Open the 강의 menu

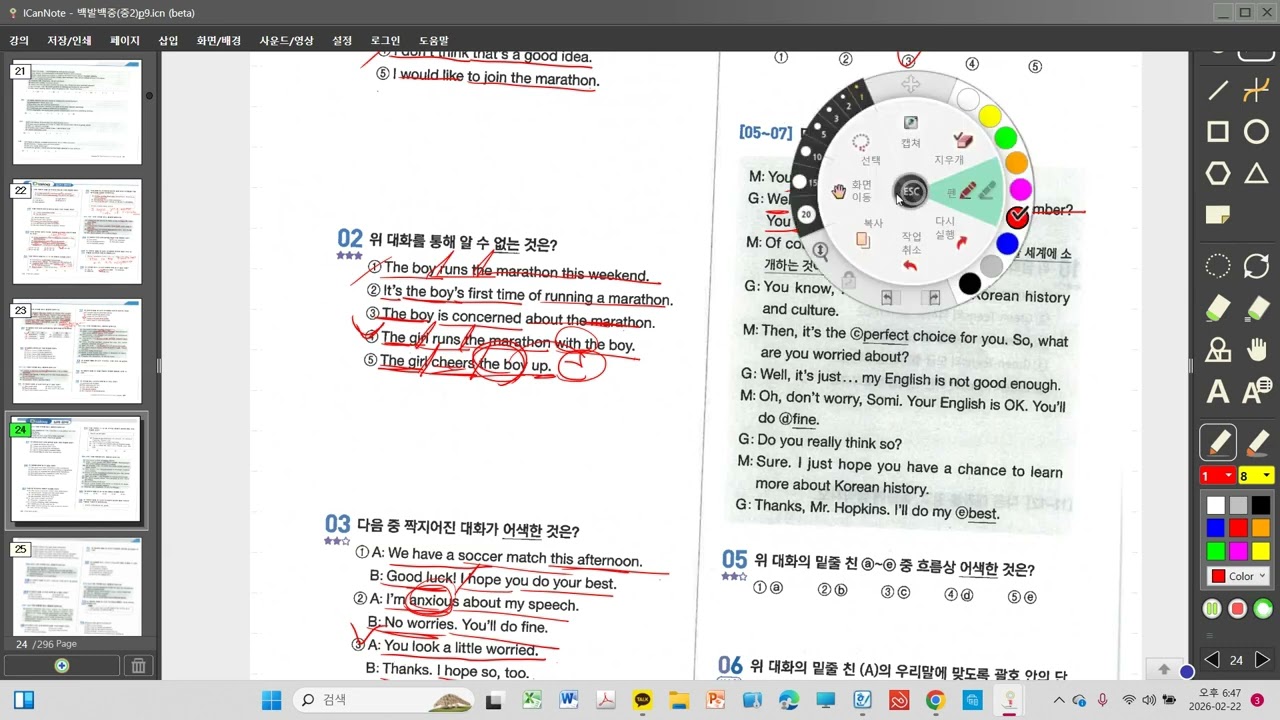19,41
